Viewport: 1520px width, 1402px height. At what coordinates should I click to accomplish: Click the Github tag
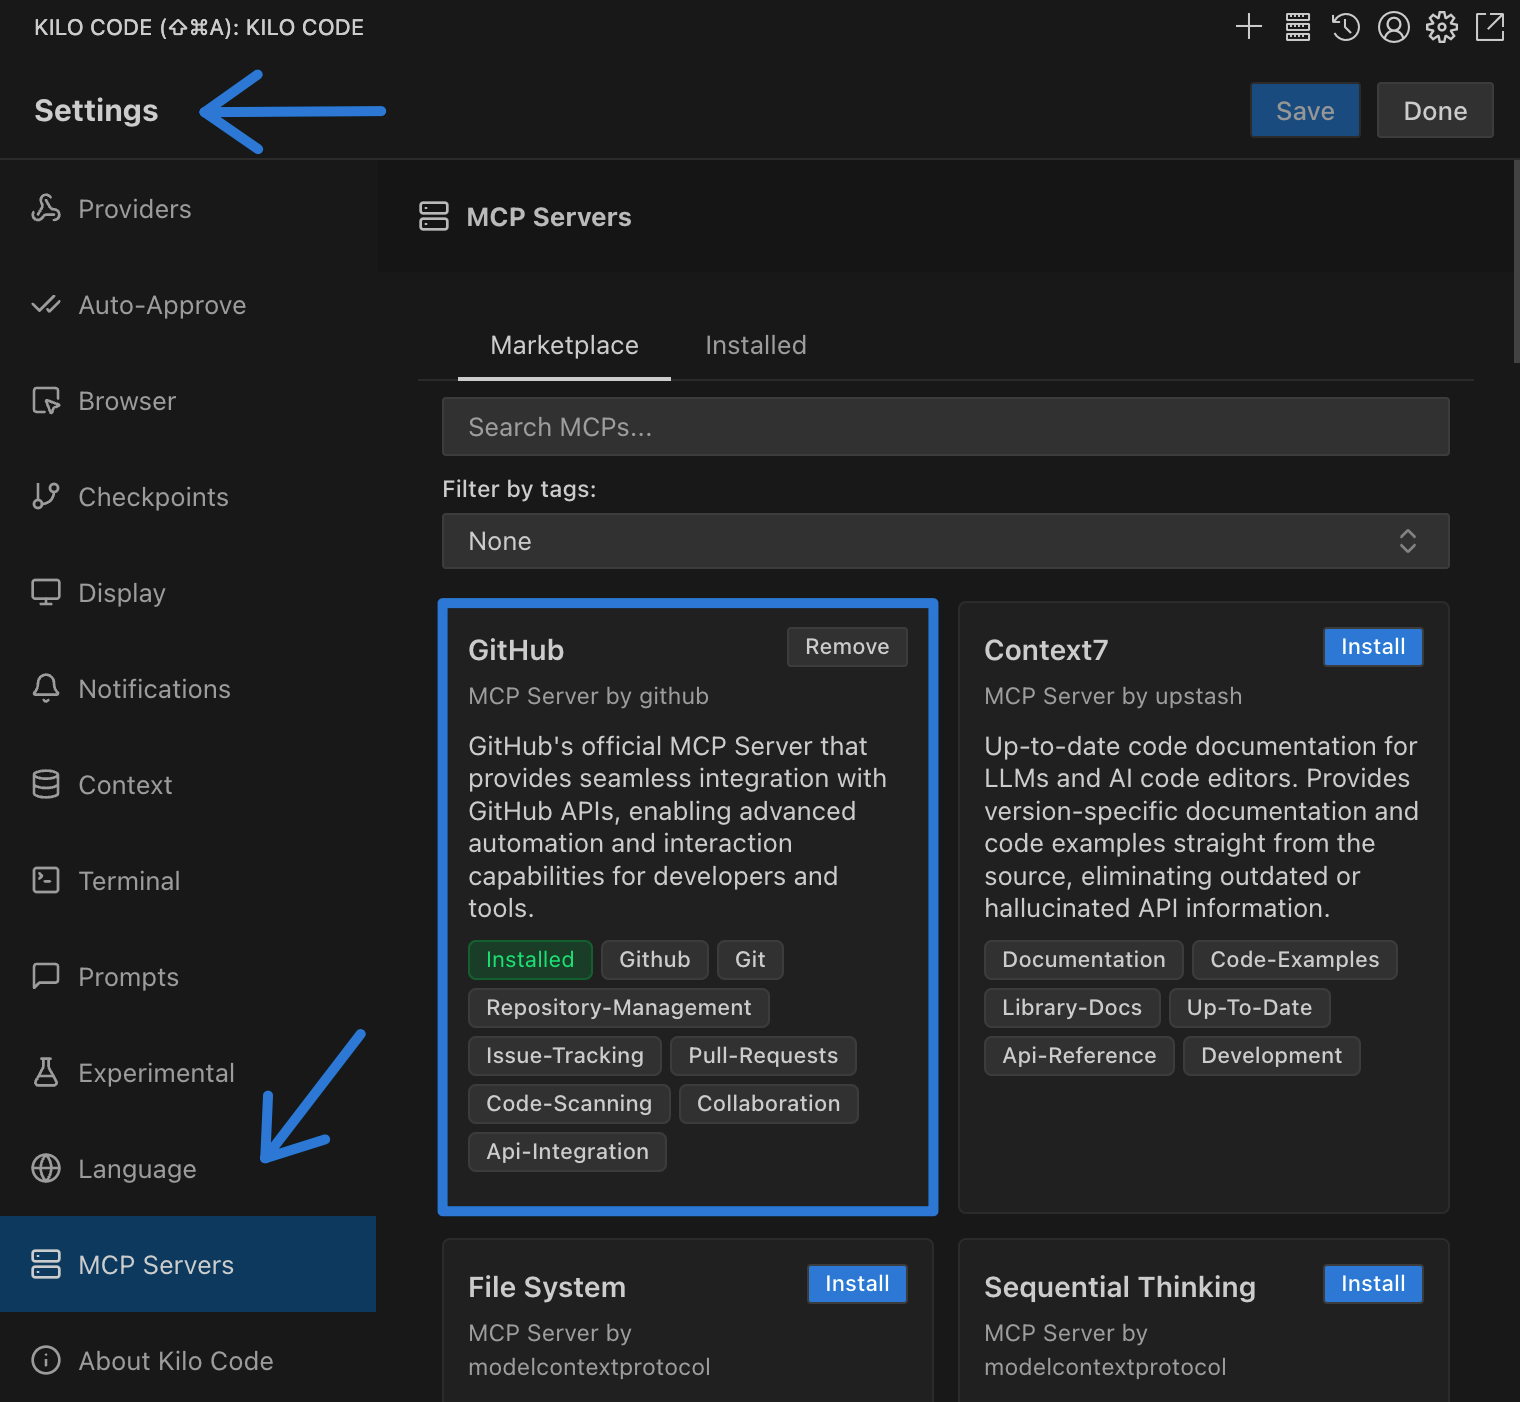click(x=655, y=960)
